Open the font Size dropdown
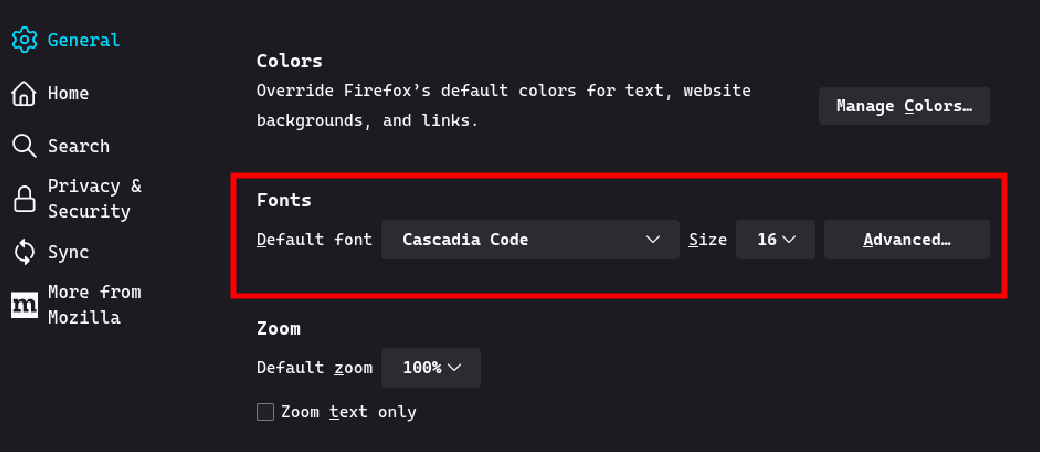The image size is (1040, 452). pos(775,240)
